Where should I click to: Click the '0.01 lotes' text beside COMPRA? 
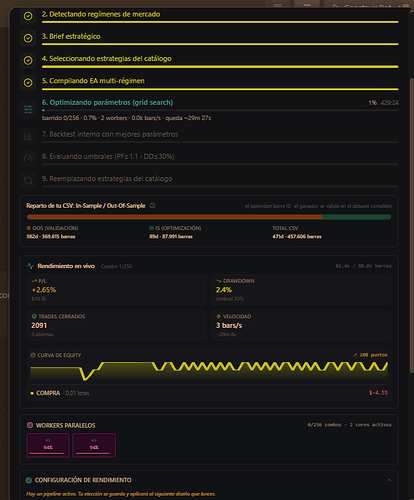point(77,393)
